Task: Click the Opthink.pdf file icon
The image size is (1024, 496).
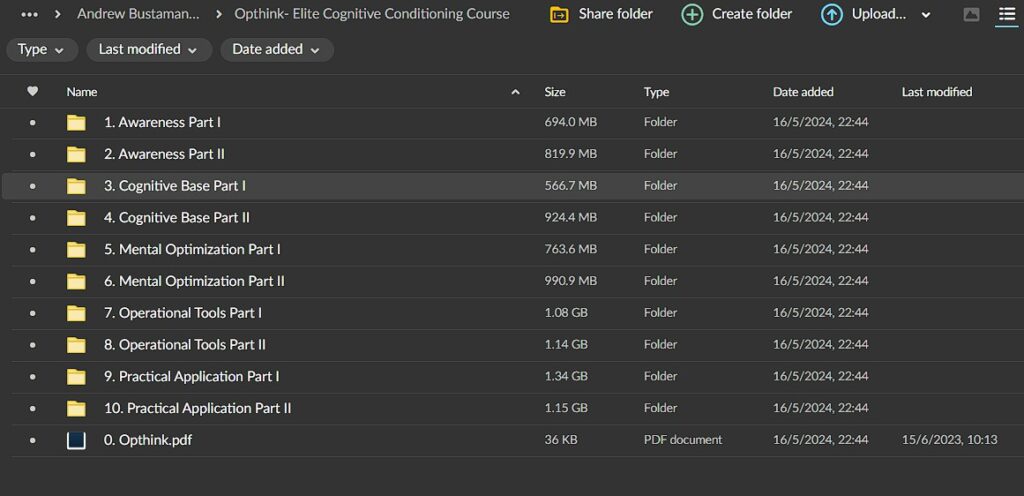Action: point(76,440)
